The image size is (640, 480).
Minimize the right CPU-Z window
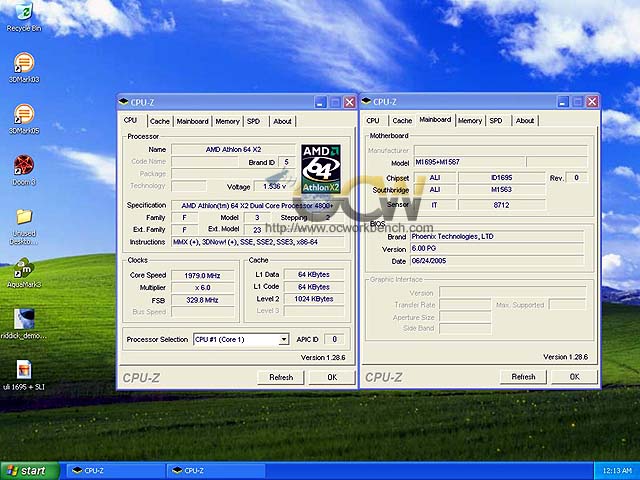click(x=563, y=101)
